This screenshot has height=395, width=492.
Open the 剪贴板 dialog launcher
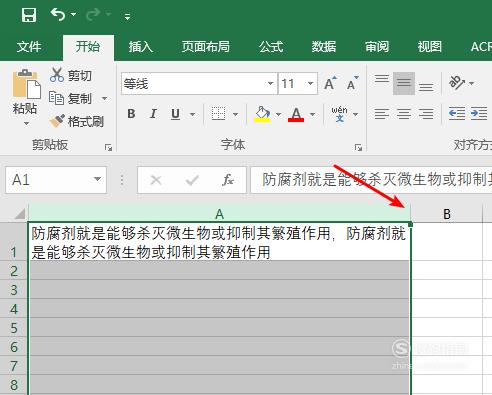coord(108,147)
